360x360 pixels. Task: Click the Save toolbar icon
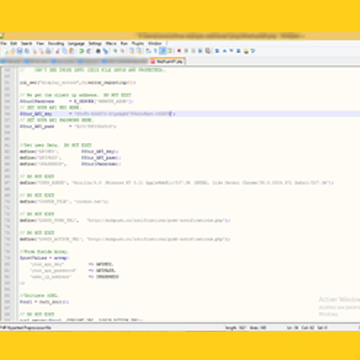19,51
